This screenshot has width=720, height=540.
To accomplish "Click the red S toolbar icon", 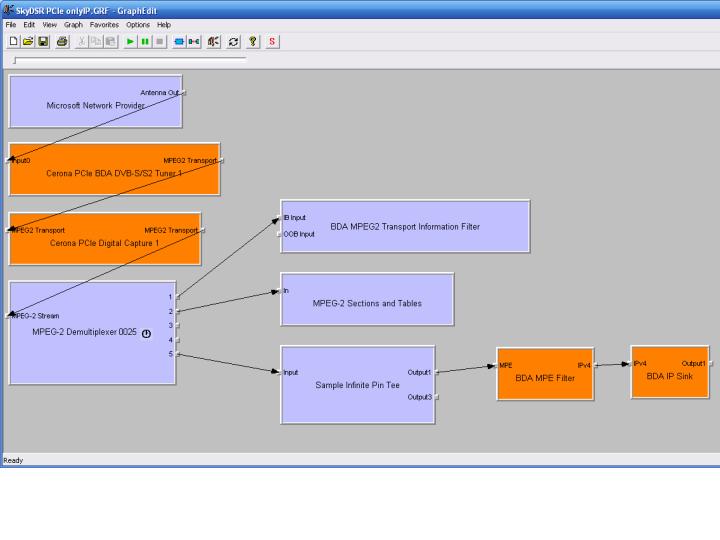I will 272,42.
